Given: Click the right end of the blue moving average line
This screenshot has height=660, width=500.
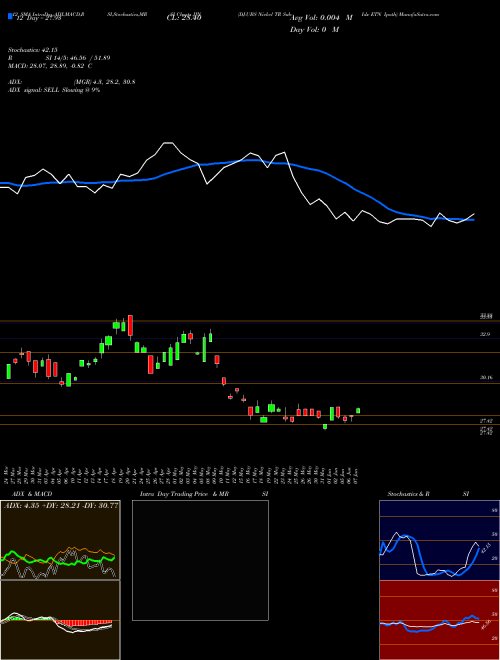Looking at the screenshot, I should pyautogui.click(x=473, y=220).
